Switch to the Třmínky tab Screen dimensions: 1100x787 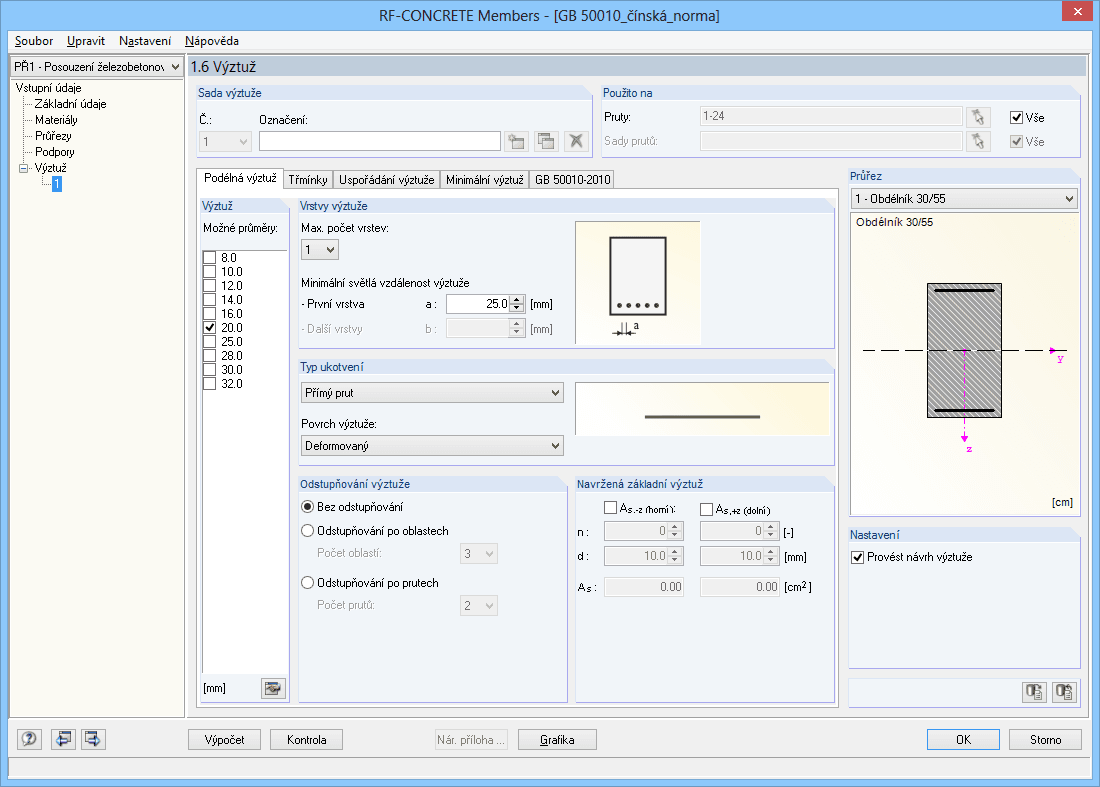(307, 180)
